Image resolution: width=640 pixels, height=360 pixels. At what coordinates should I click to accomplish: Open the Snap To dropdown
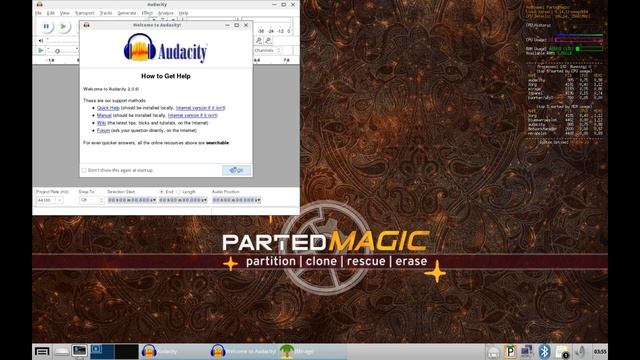click(x=91, y=200)
